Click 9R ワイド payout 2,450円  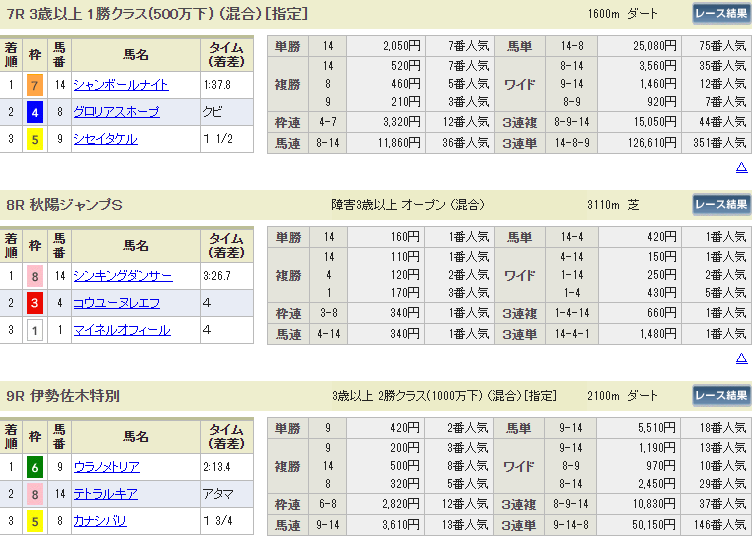pos(658,484)
